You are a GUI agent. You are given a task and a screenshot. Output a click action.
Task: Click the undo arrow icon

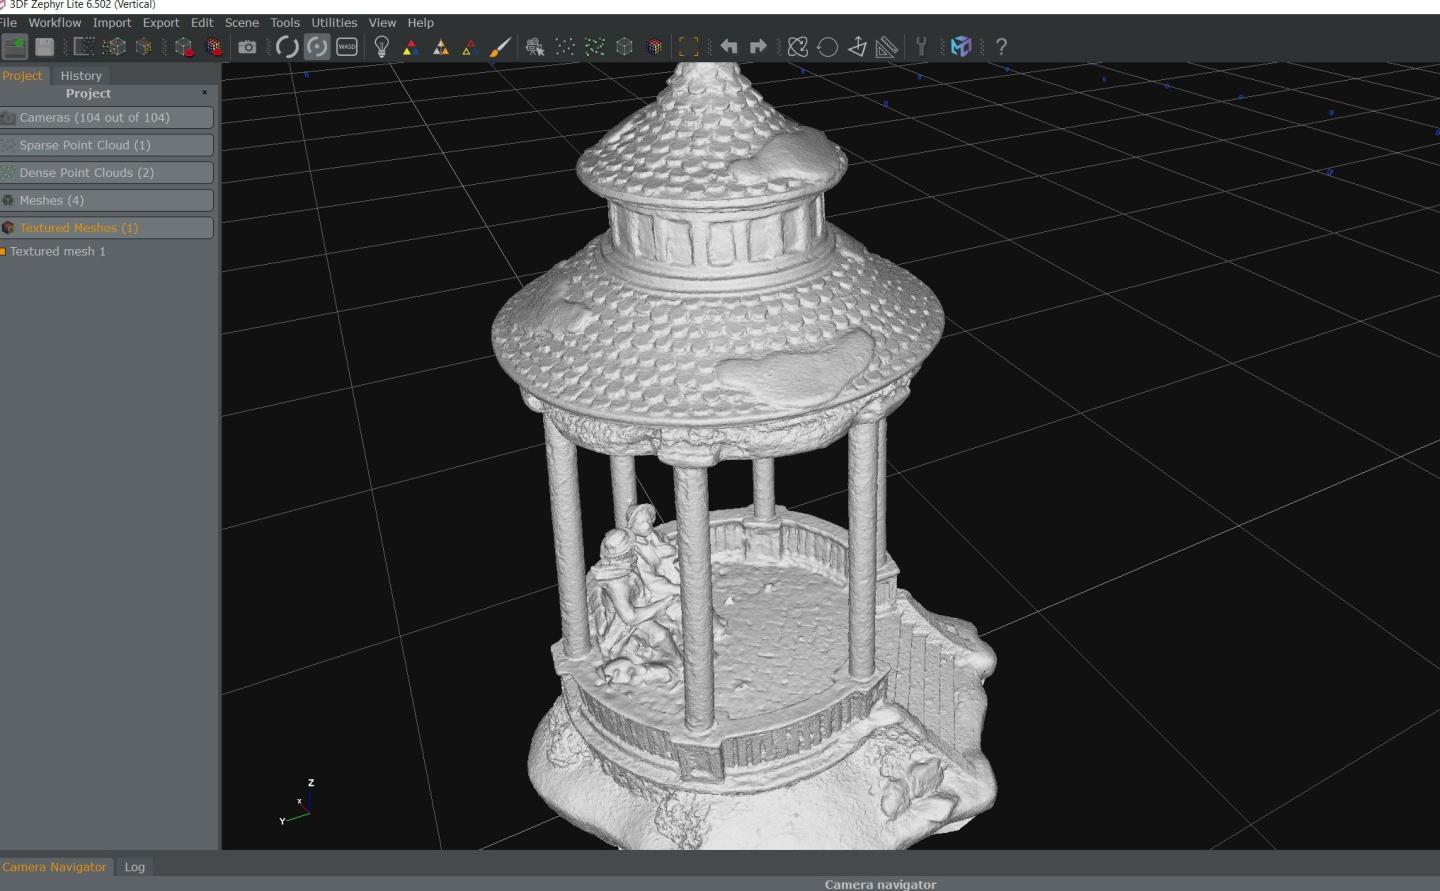[729, 47]
